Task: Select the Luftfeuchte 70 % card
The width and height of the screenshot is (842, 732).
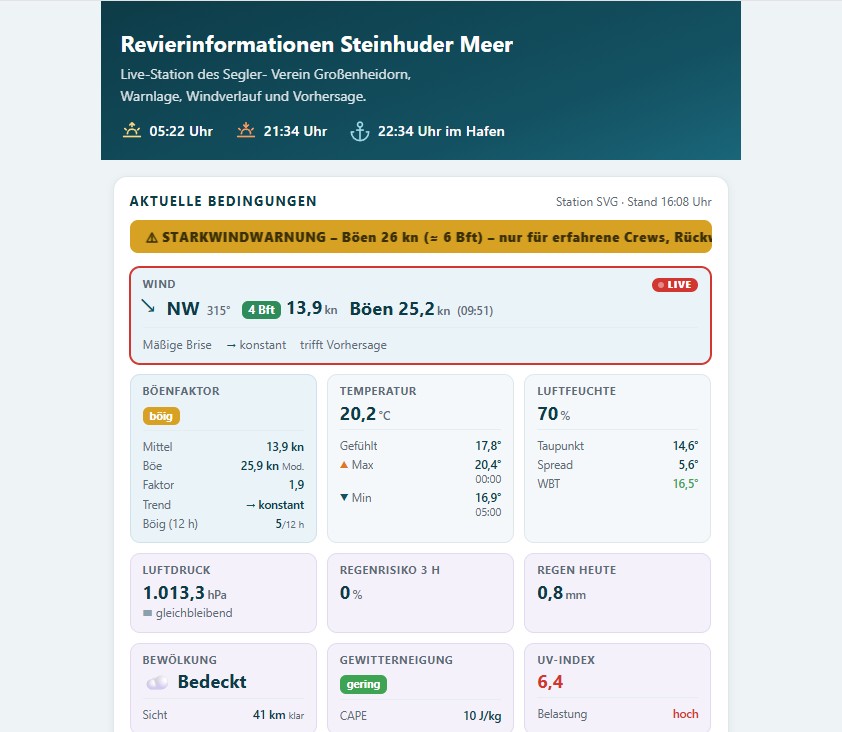Action: point(618,459)
